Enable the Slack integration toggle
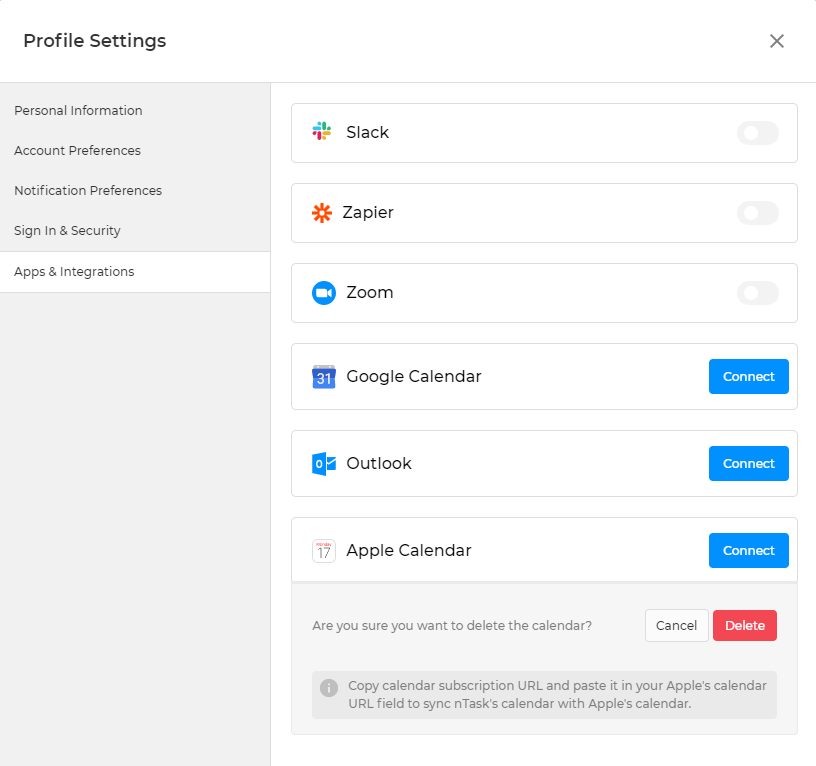816x766 pixels. 757,133
